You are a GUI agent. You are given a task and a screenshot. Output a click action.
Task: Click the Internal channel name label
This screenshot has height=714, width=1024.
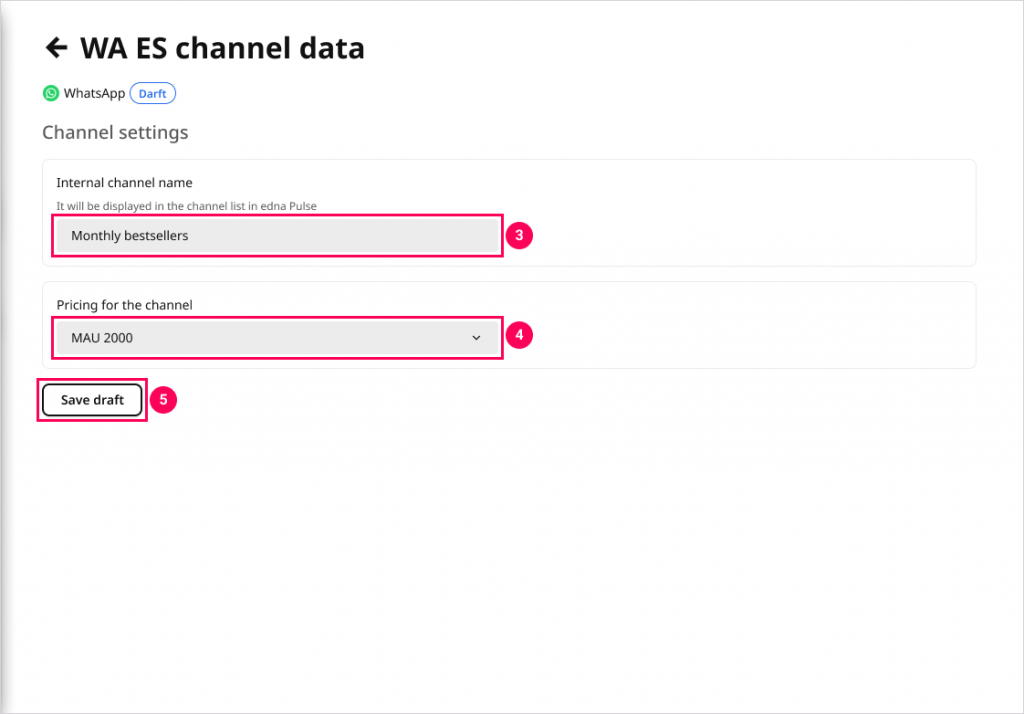tap(124, 183)
